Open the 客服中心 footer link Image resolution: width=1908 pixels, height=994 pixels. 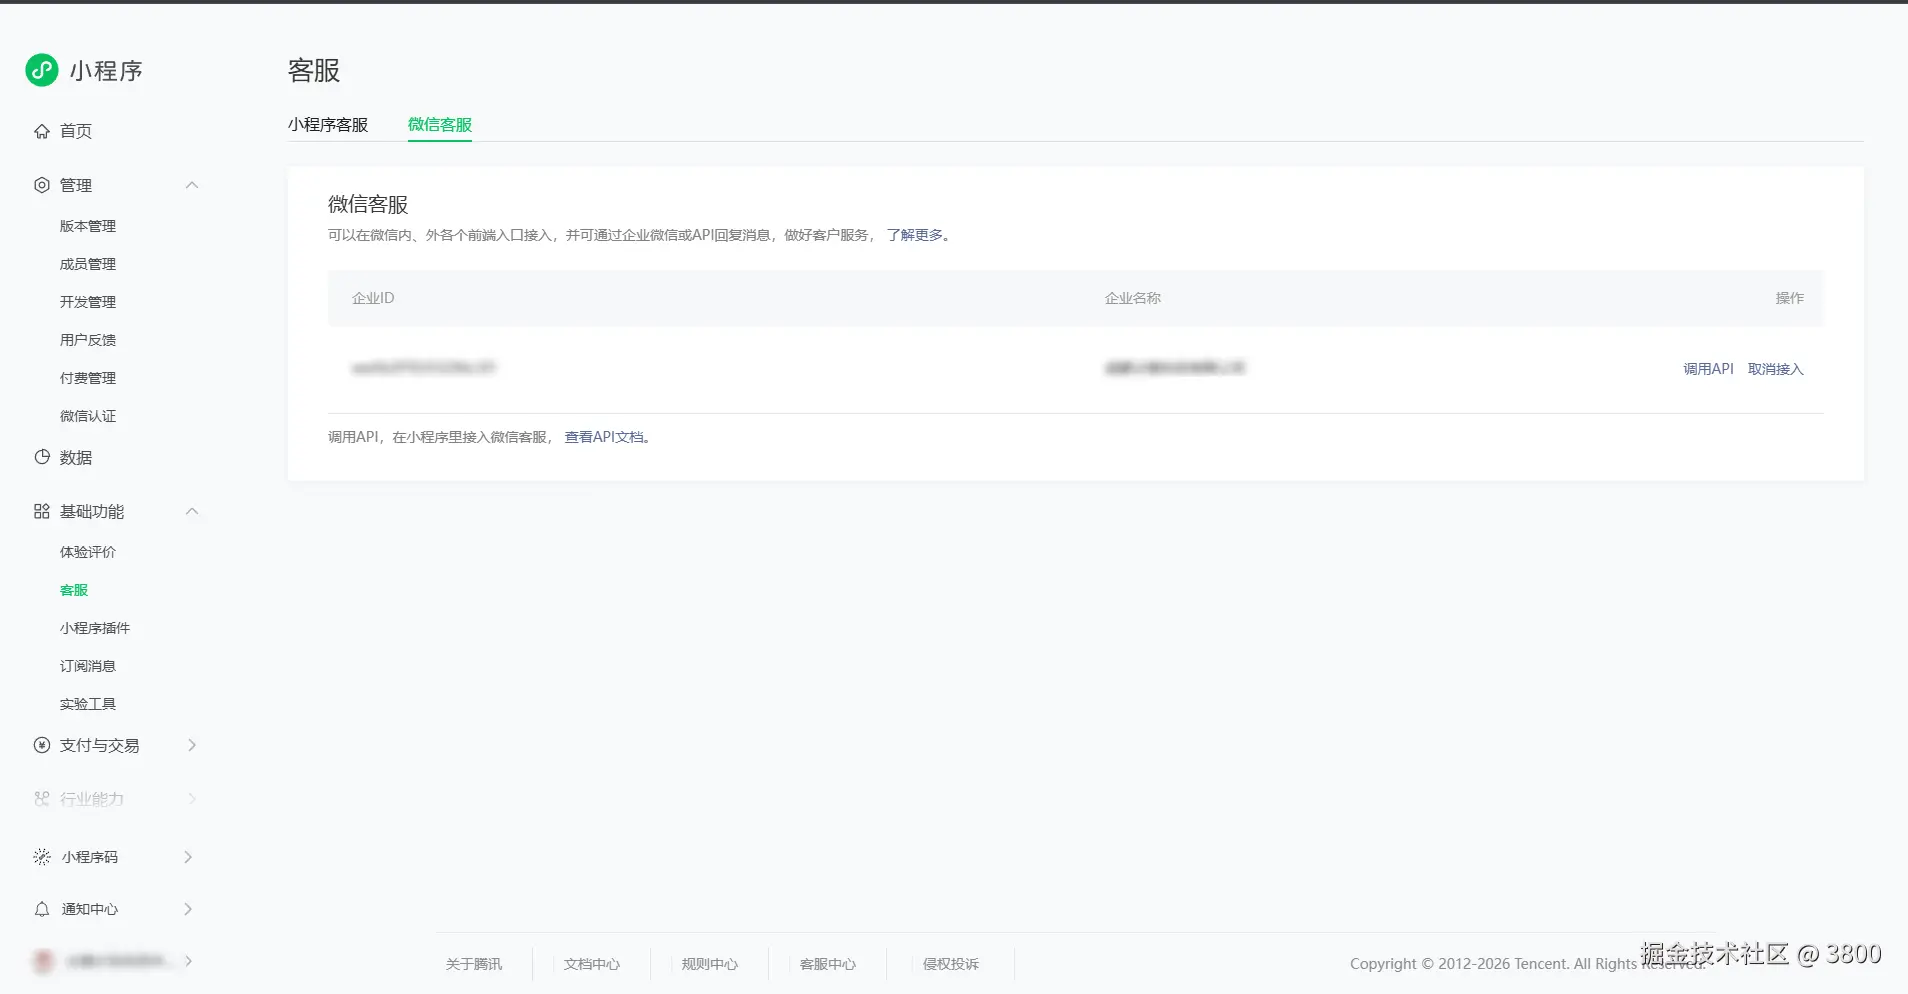(828, 964)
